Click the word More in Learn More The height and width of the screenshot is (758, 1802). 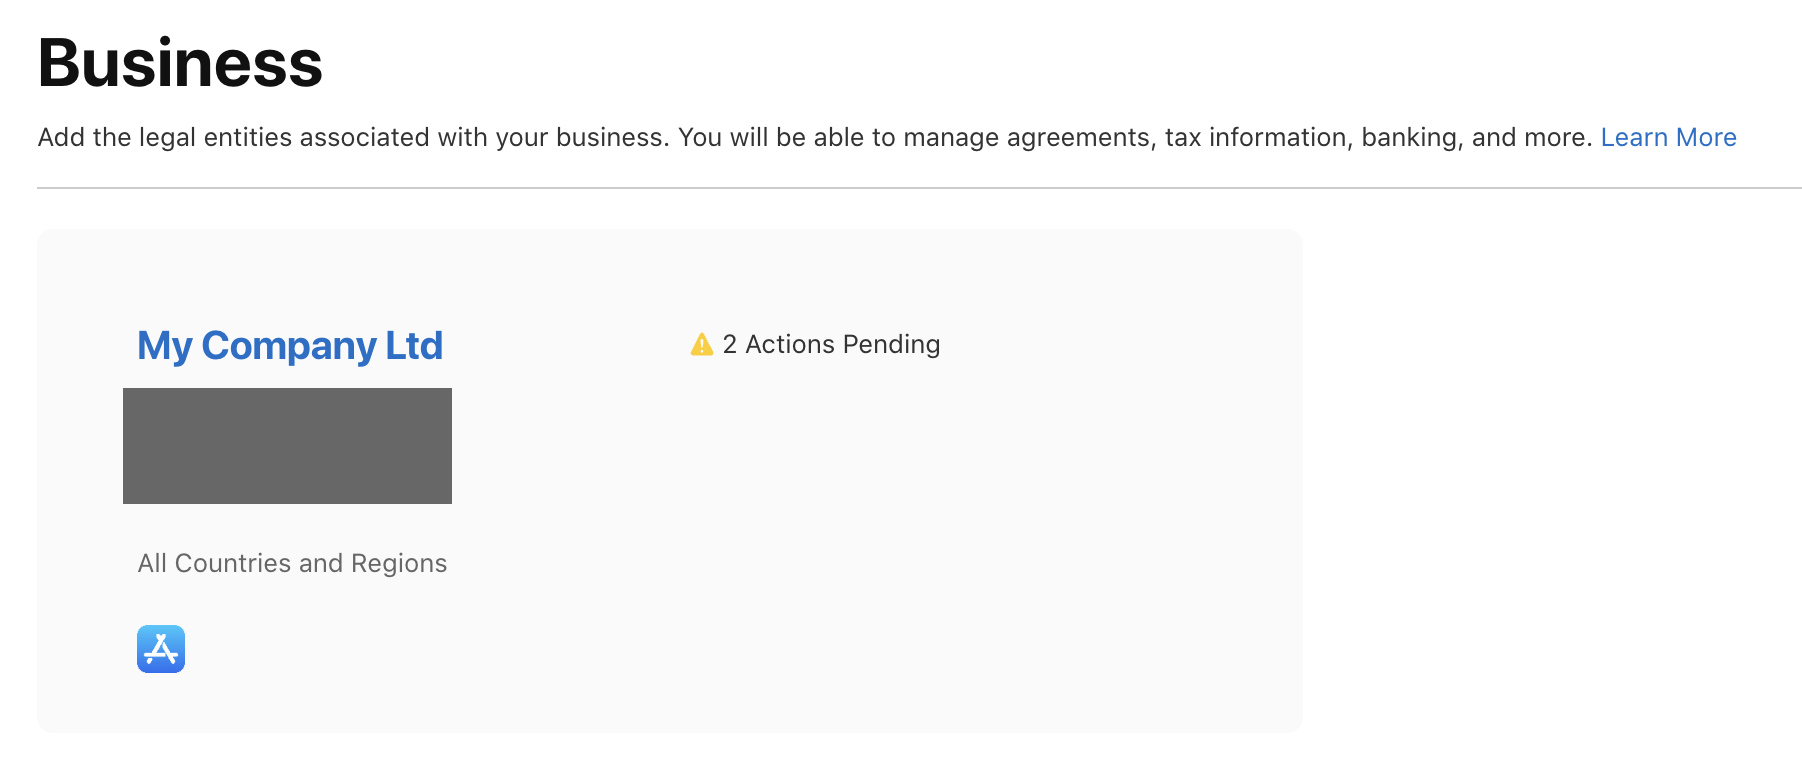pos(1706,137)
